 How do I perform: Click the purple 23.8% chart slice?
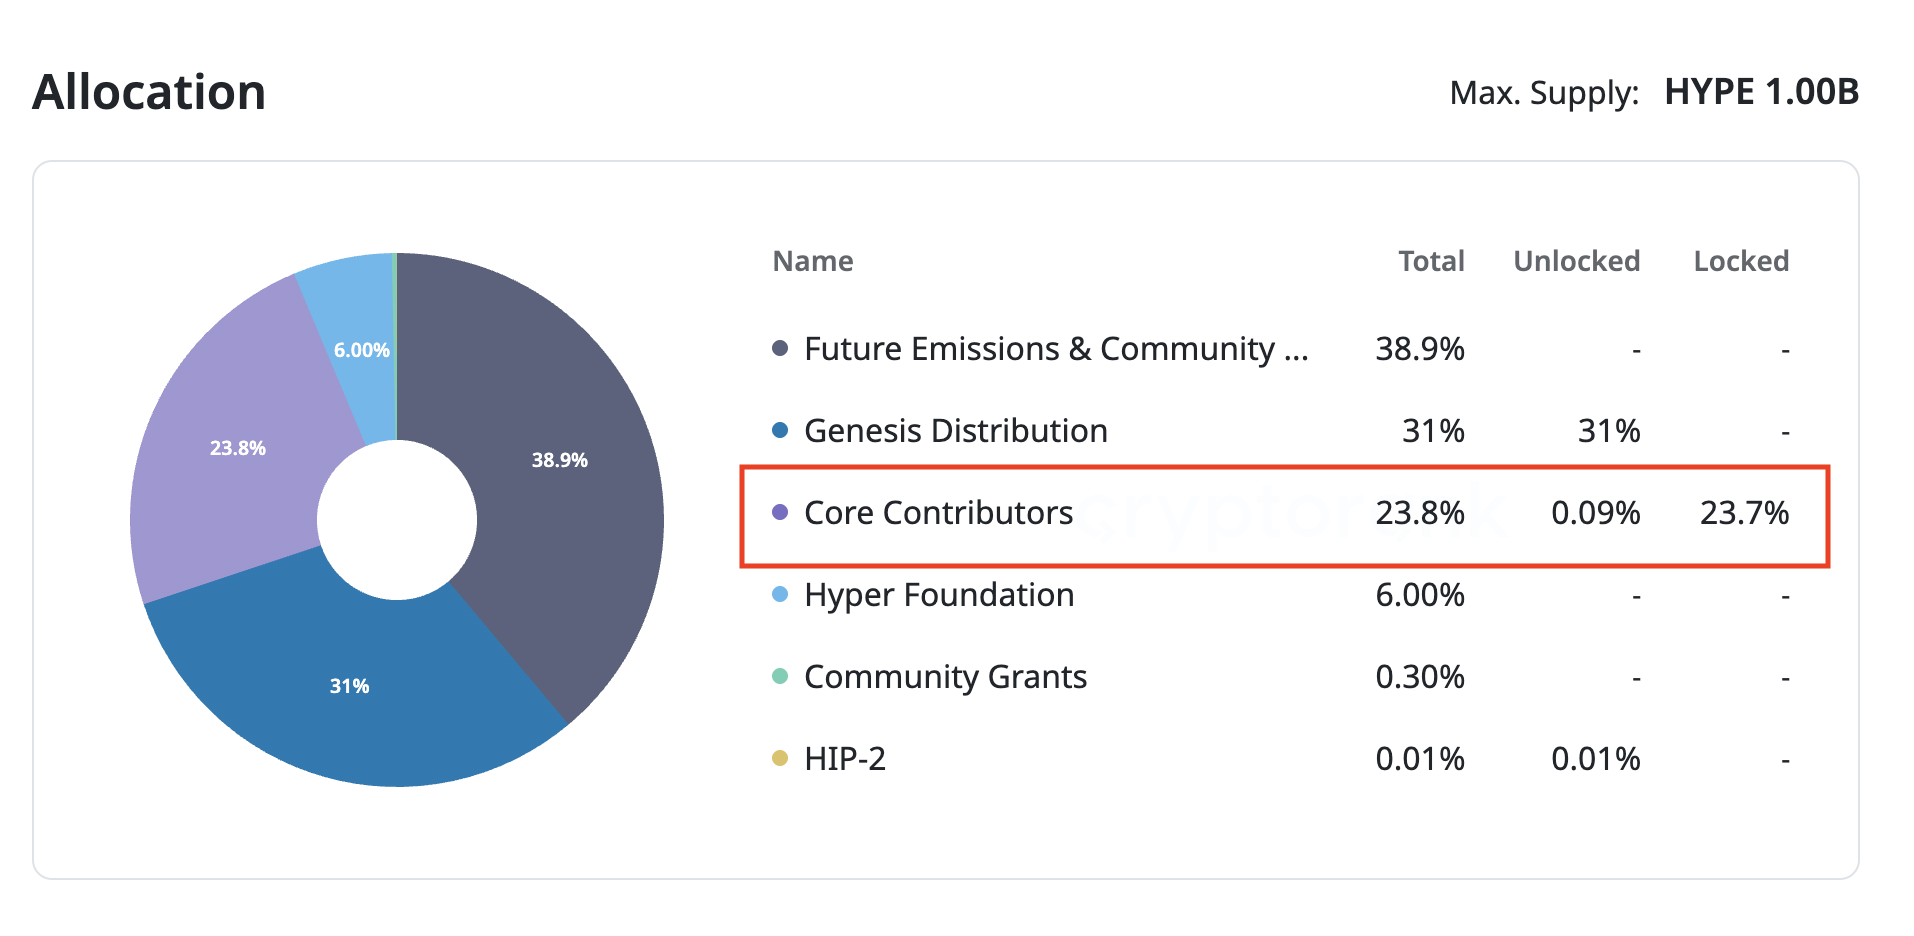click(x=238, y=448)
